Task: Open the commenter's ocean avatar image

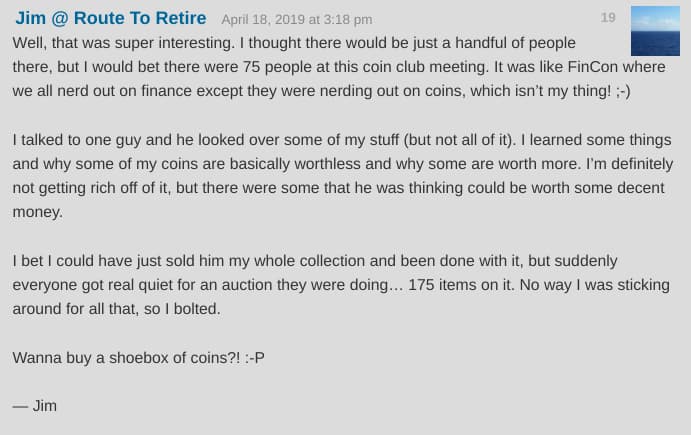Action: click(655, 31)
